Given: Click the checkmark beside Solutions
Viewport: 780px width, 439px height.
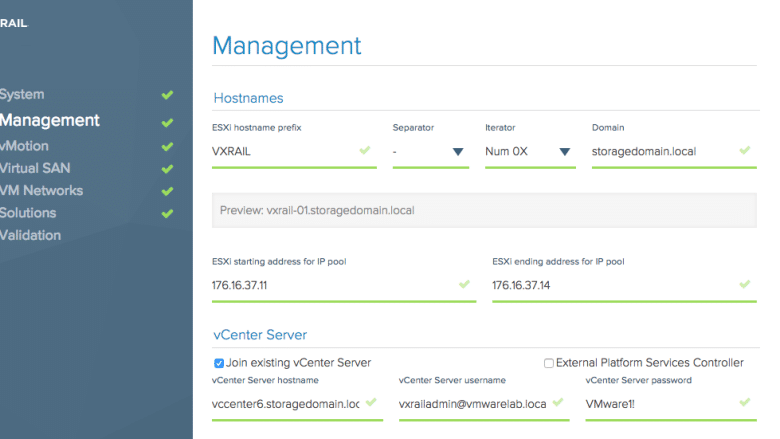Looking at the screenshot, I should tap(167, 214).
